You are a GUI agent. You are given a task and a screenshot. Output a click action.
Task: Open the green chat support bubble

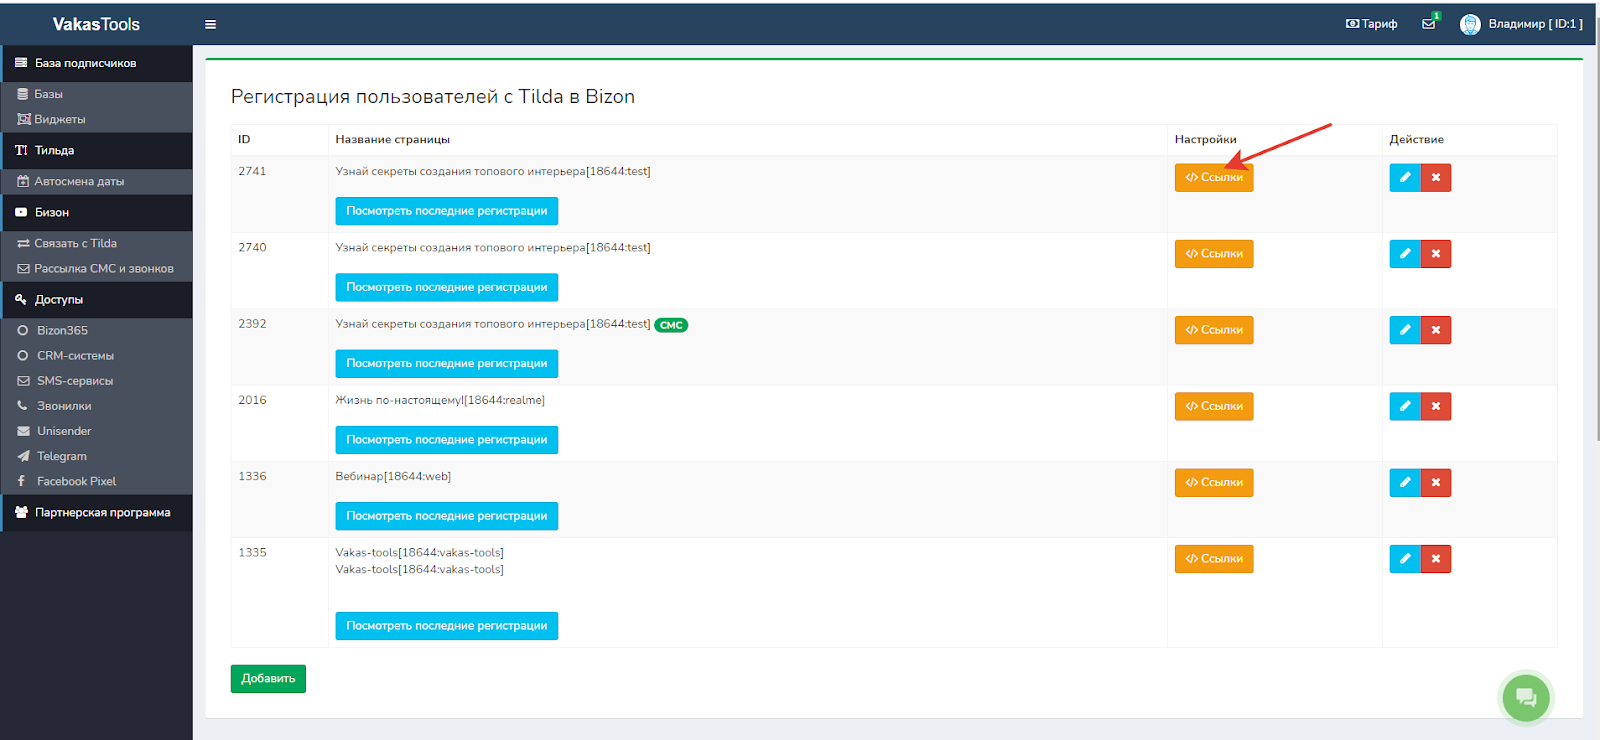tap(1525, 697)
